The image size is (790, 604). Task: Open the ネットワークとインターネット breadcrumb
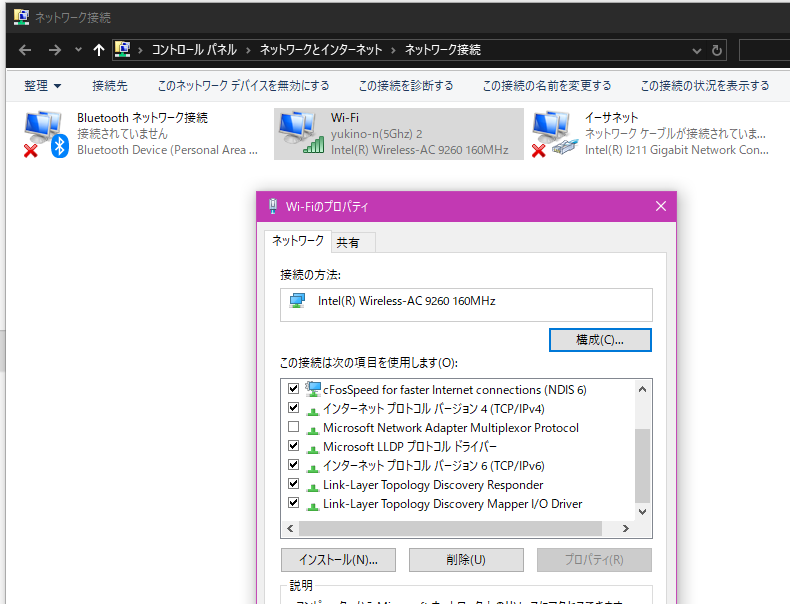pyautogui.click(x=321, y=50)
